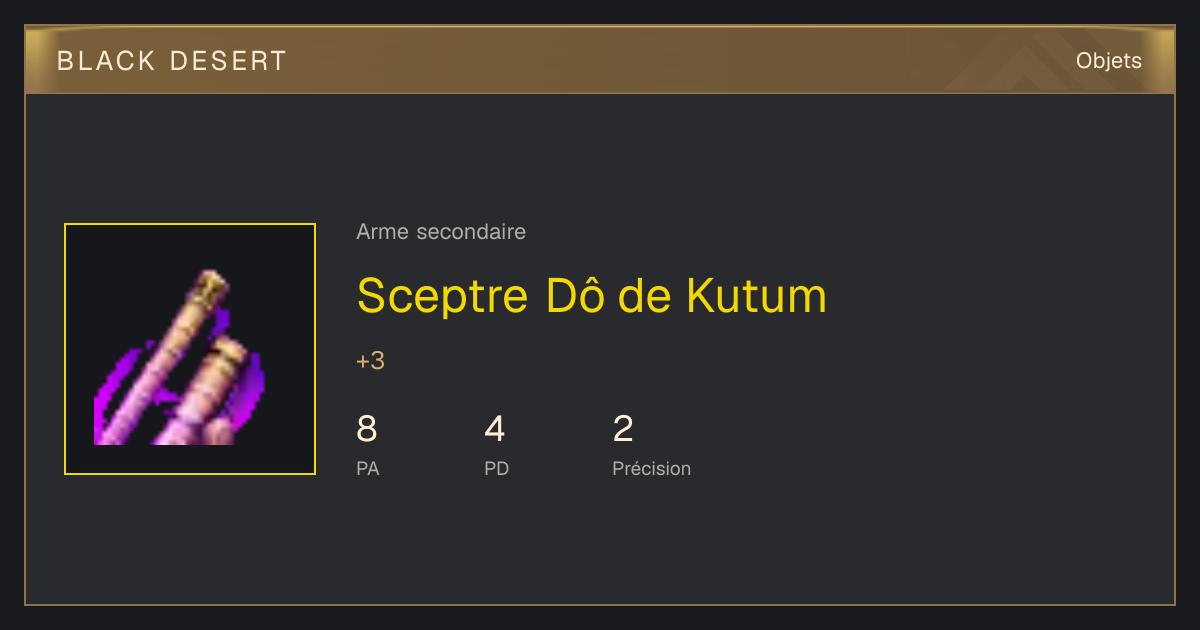Select the PA value 8
This screenshot has width=1200, height=630.
[367, 429]
